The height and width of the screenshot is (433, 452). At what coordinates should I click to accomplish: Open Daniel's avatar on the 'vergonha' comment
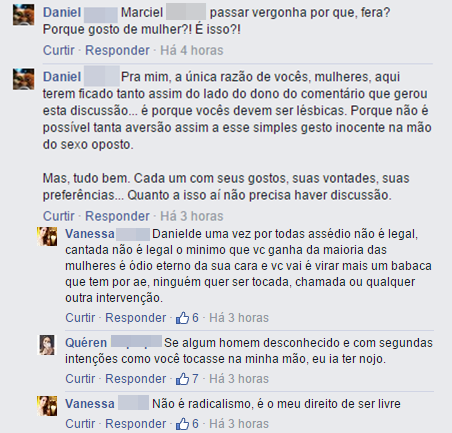point(24,15)
